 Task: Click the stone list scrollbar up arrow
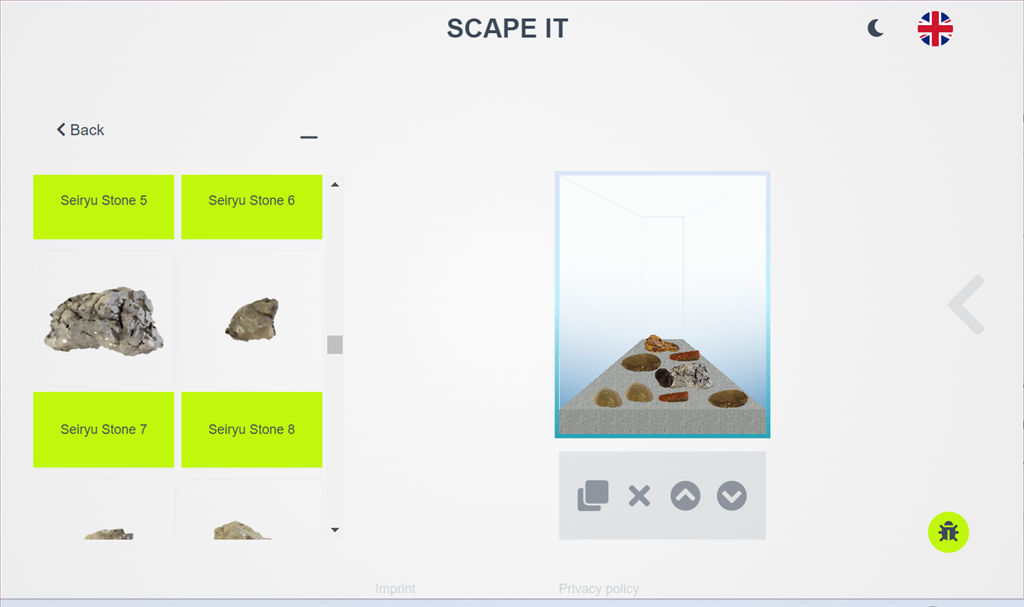335,185
